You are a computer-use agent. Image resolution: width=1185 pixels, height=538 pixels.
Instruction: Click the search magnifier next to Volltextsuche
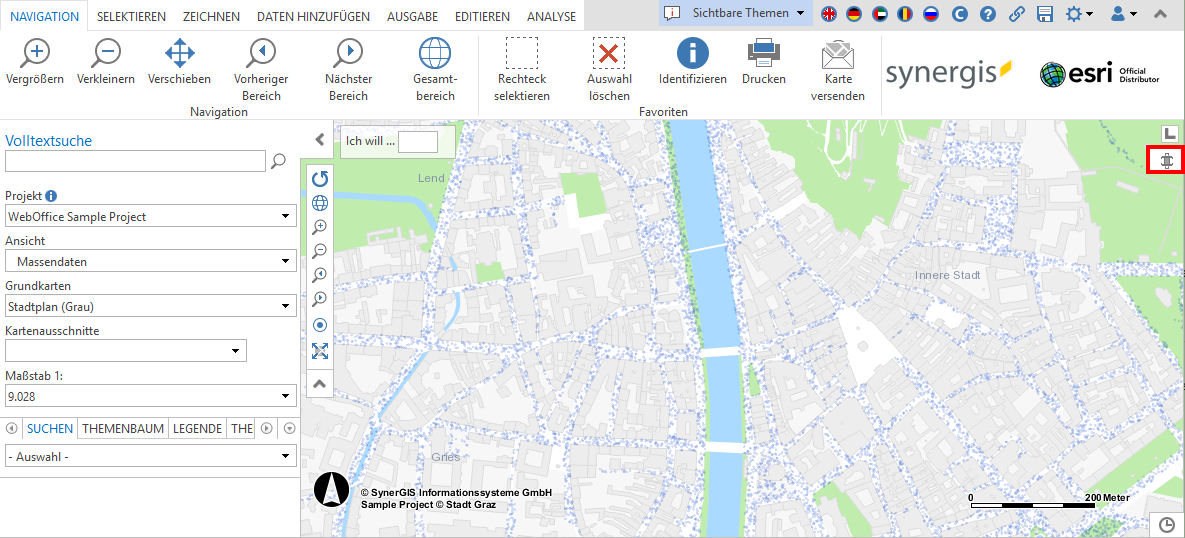pyautogui.click(x=279, y=160)
